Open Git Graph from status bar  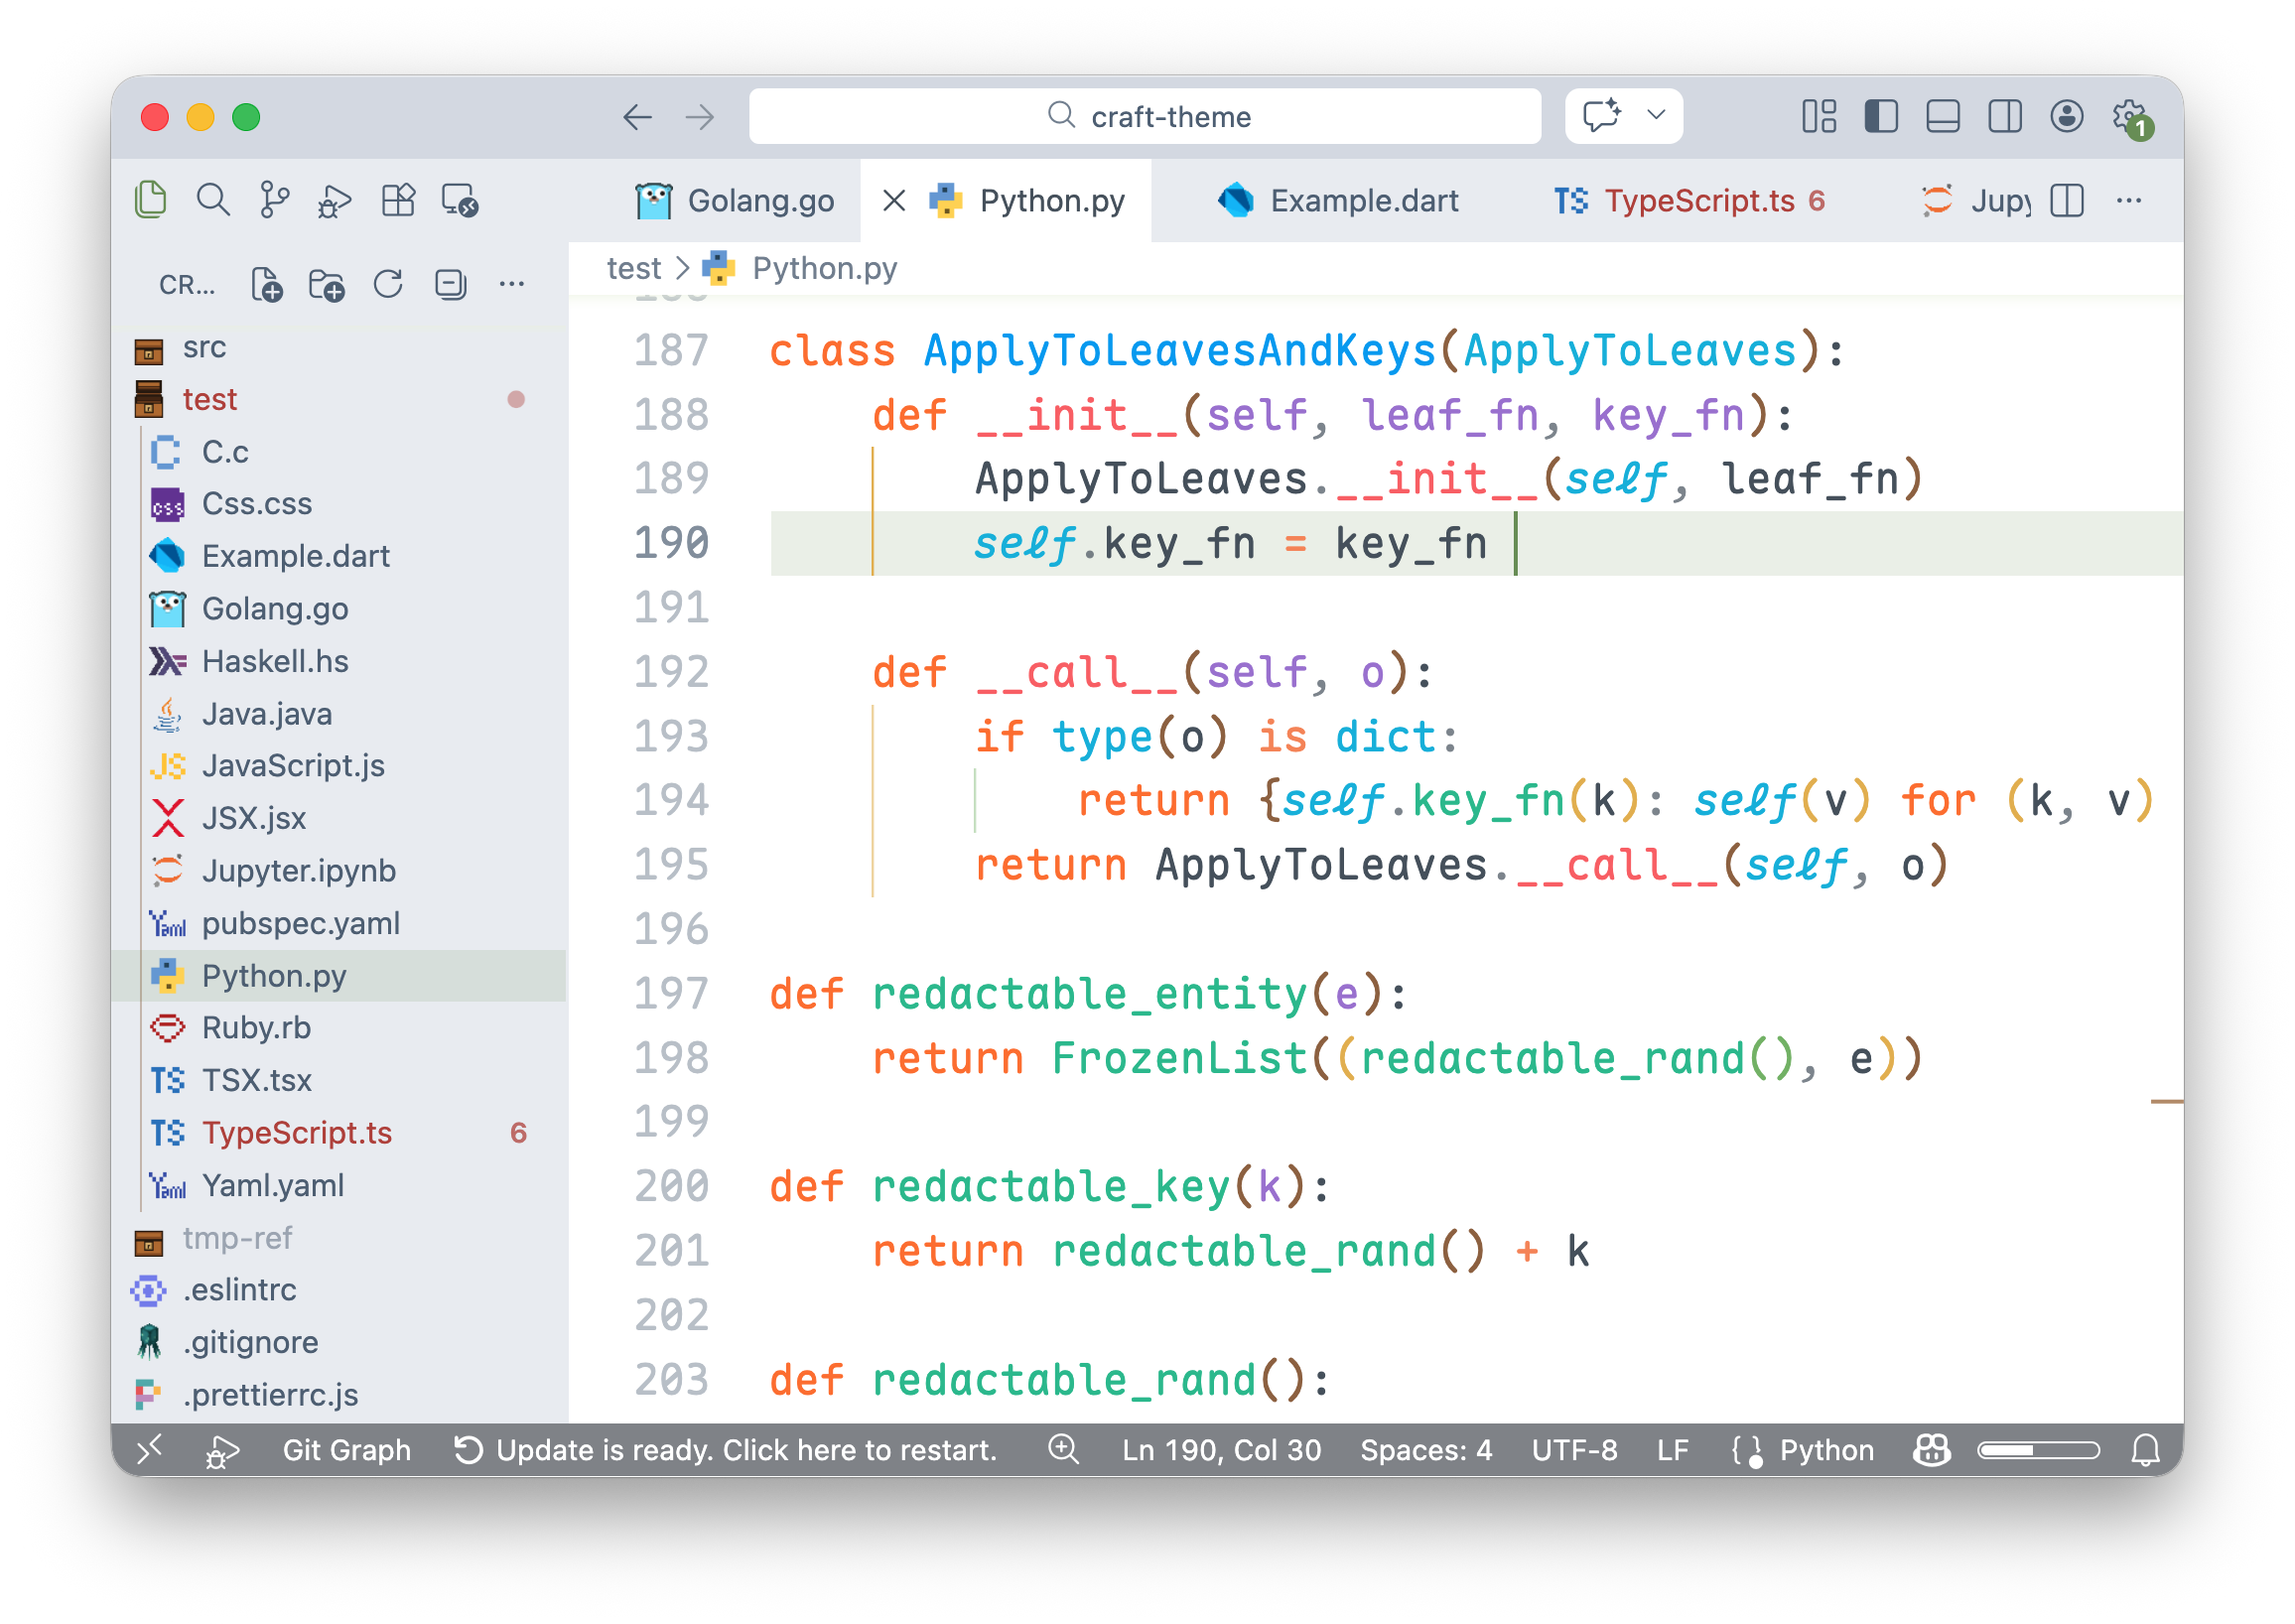[346, 1450]
